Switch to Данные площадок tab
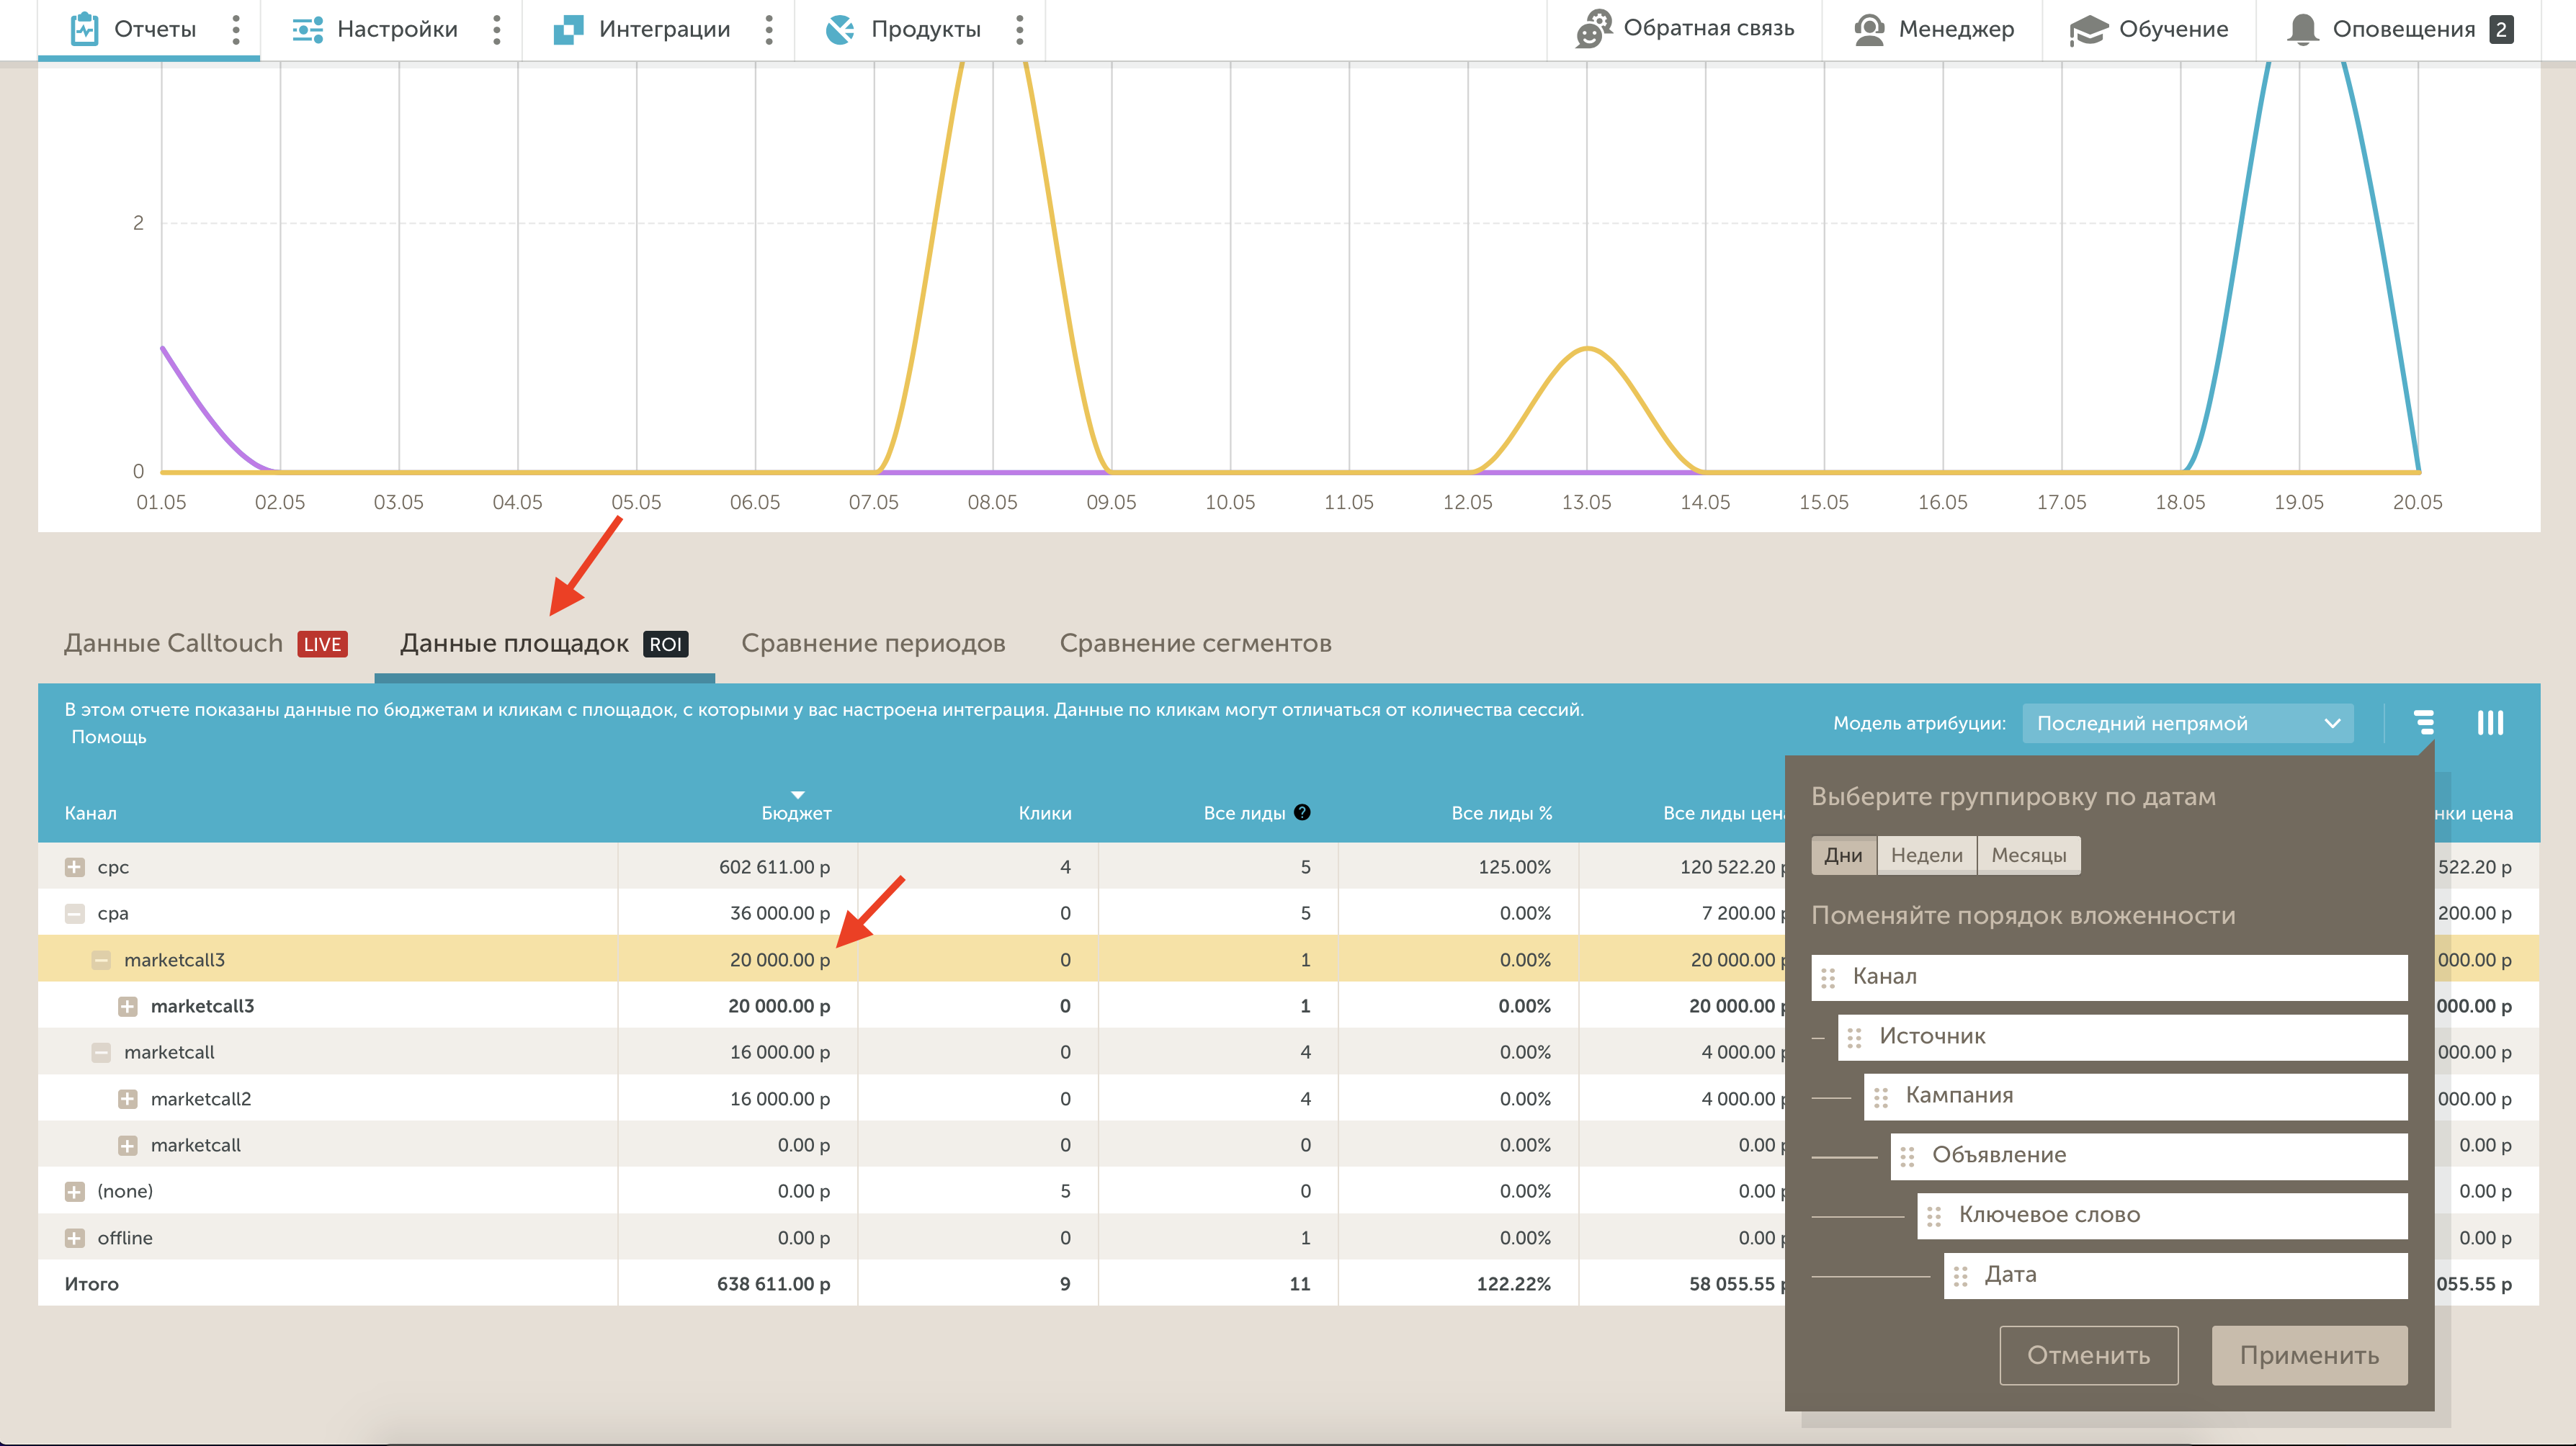The image size is (2576, 1446). 544,643
